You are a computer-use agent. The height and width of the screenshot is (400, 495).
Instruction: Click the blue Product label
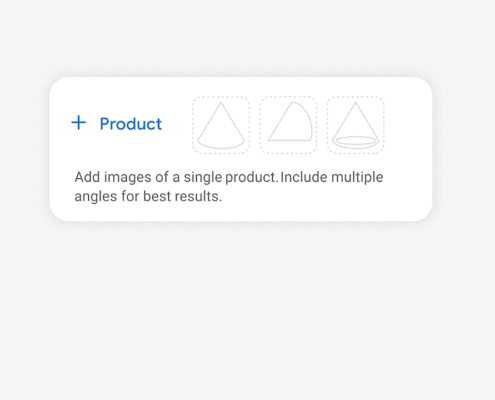pos(131,124)
